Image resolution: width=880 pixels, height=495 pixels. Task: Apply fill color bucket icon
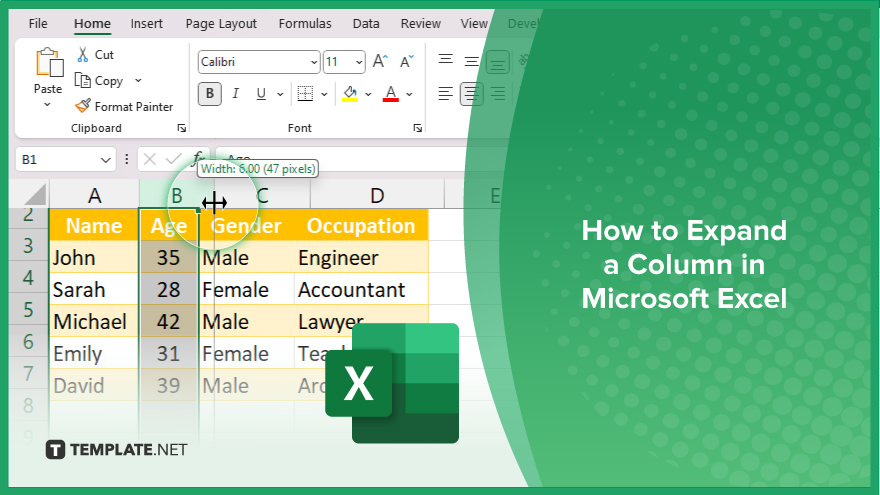[350, 94]
